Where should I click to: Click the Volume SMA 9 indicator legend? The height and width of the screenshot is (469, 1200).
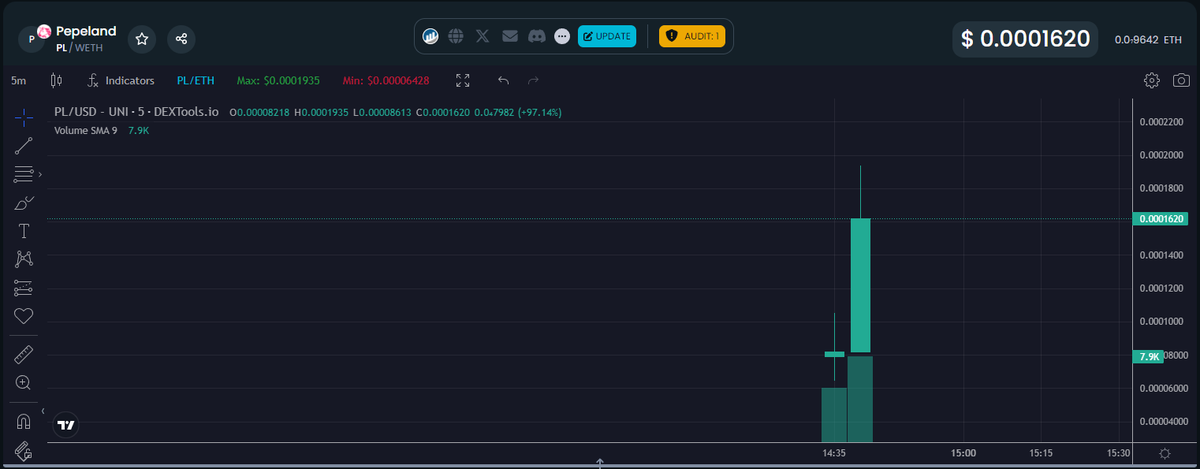[x=86, y=130]
